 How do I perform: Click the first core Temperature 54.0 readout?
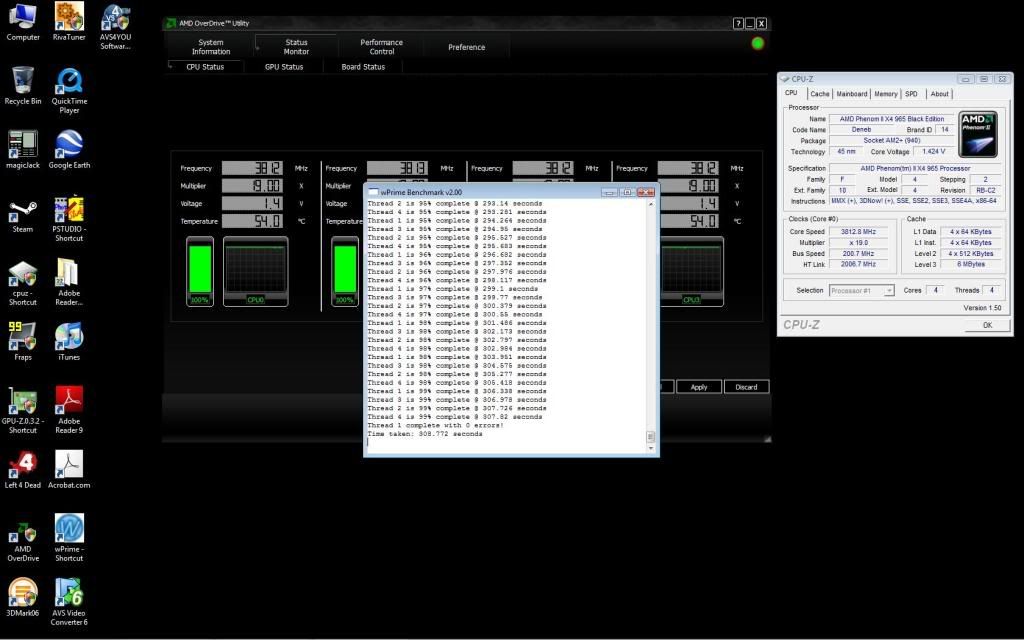point(252,221)
